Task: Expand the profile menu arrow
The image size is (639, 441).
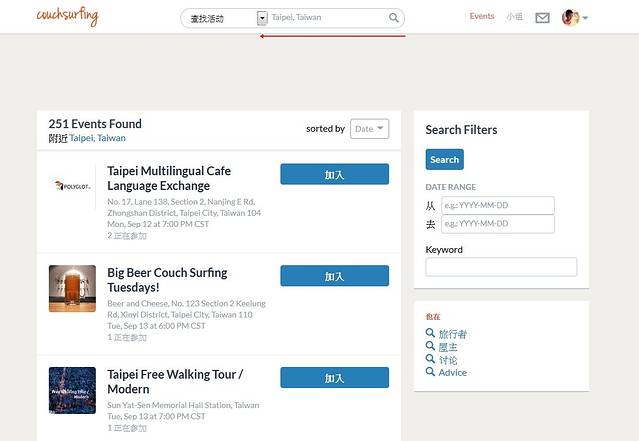Action: point(586,18)
